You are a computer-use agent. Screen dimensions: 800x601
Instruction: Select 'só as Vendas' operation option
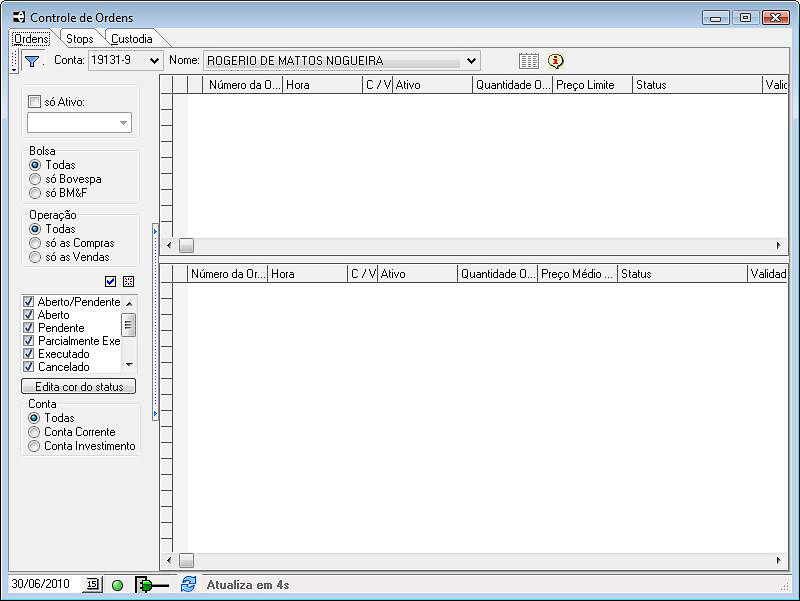pos(35,257)
